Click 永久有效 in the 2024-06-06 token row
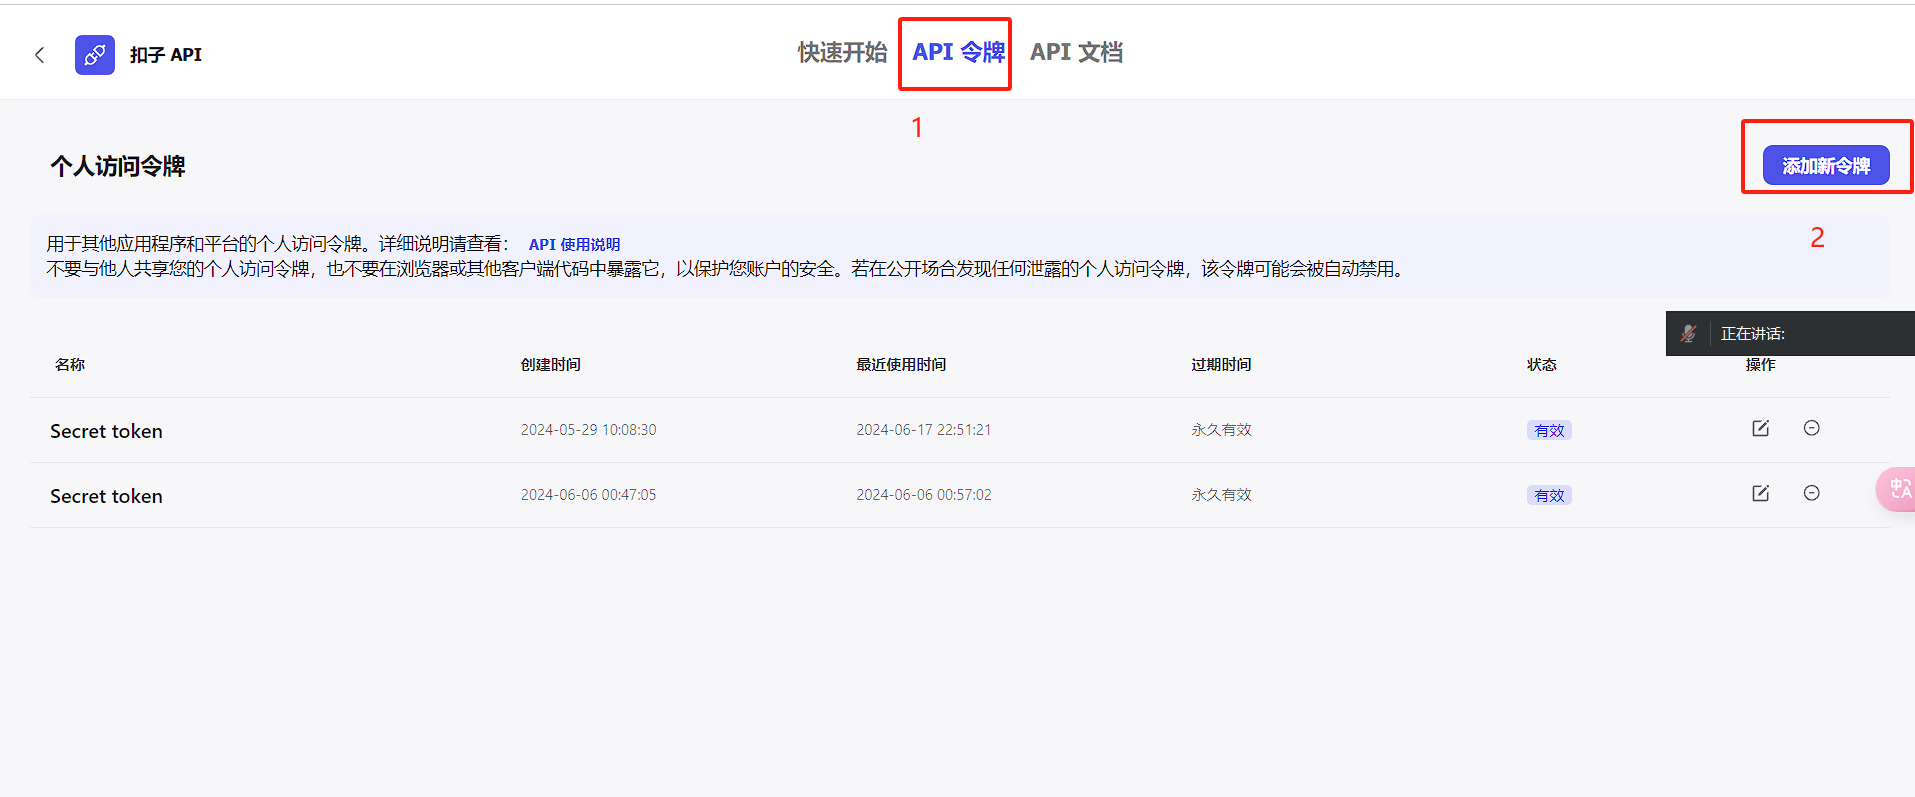 coord(1221,495)
